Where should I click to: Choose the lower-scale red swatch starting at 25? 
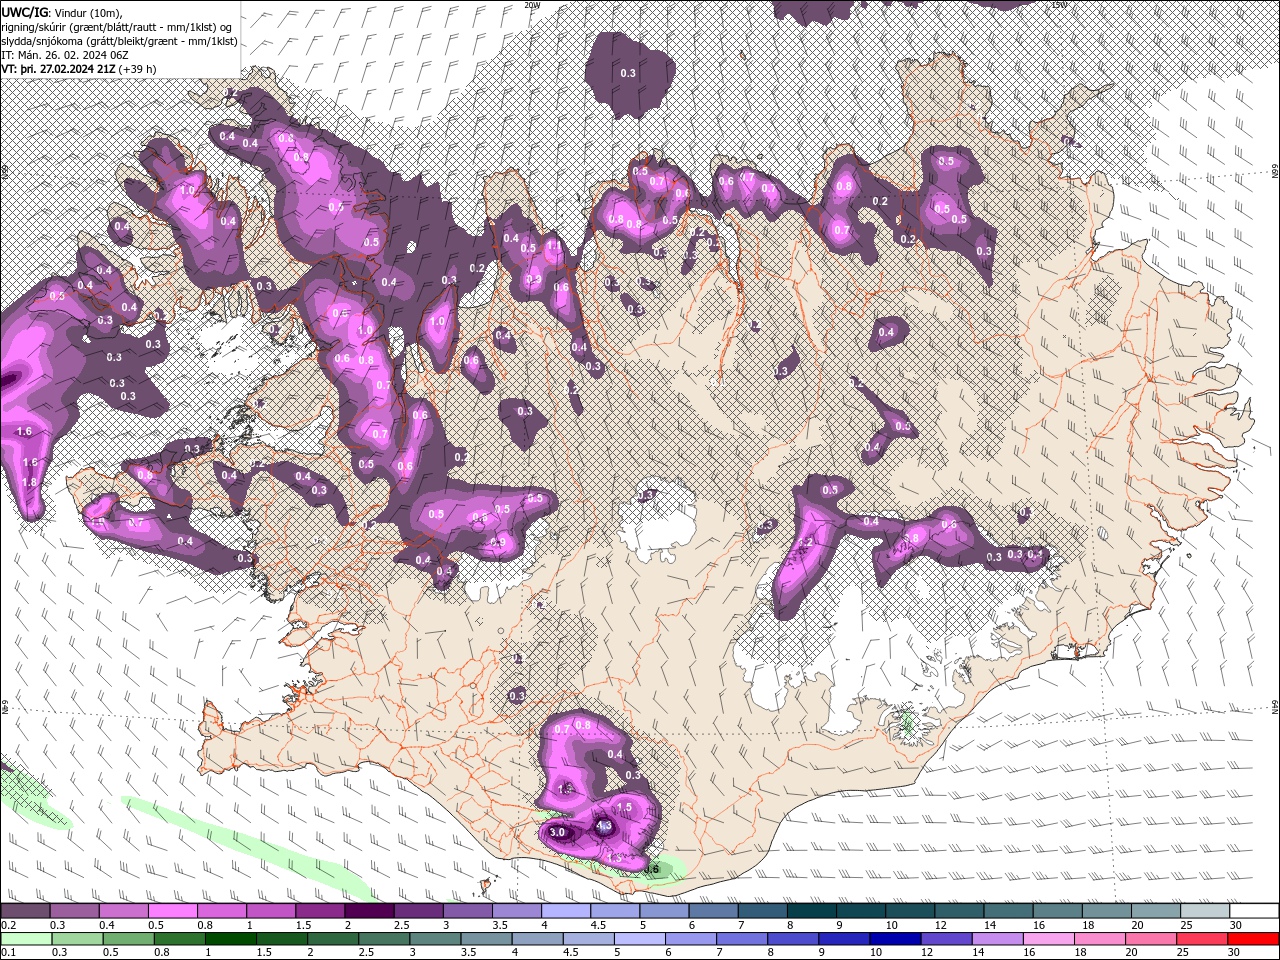coord(1203,939)
